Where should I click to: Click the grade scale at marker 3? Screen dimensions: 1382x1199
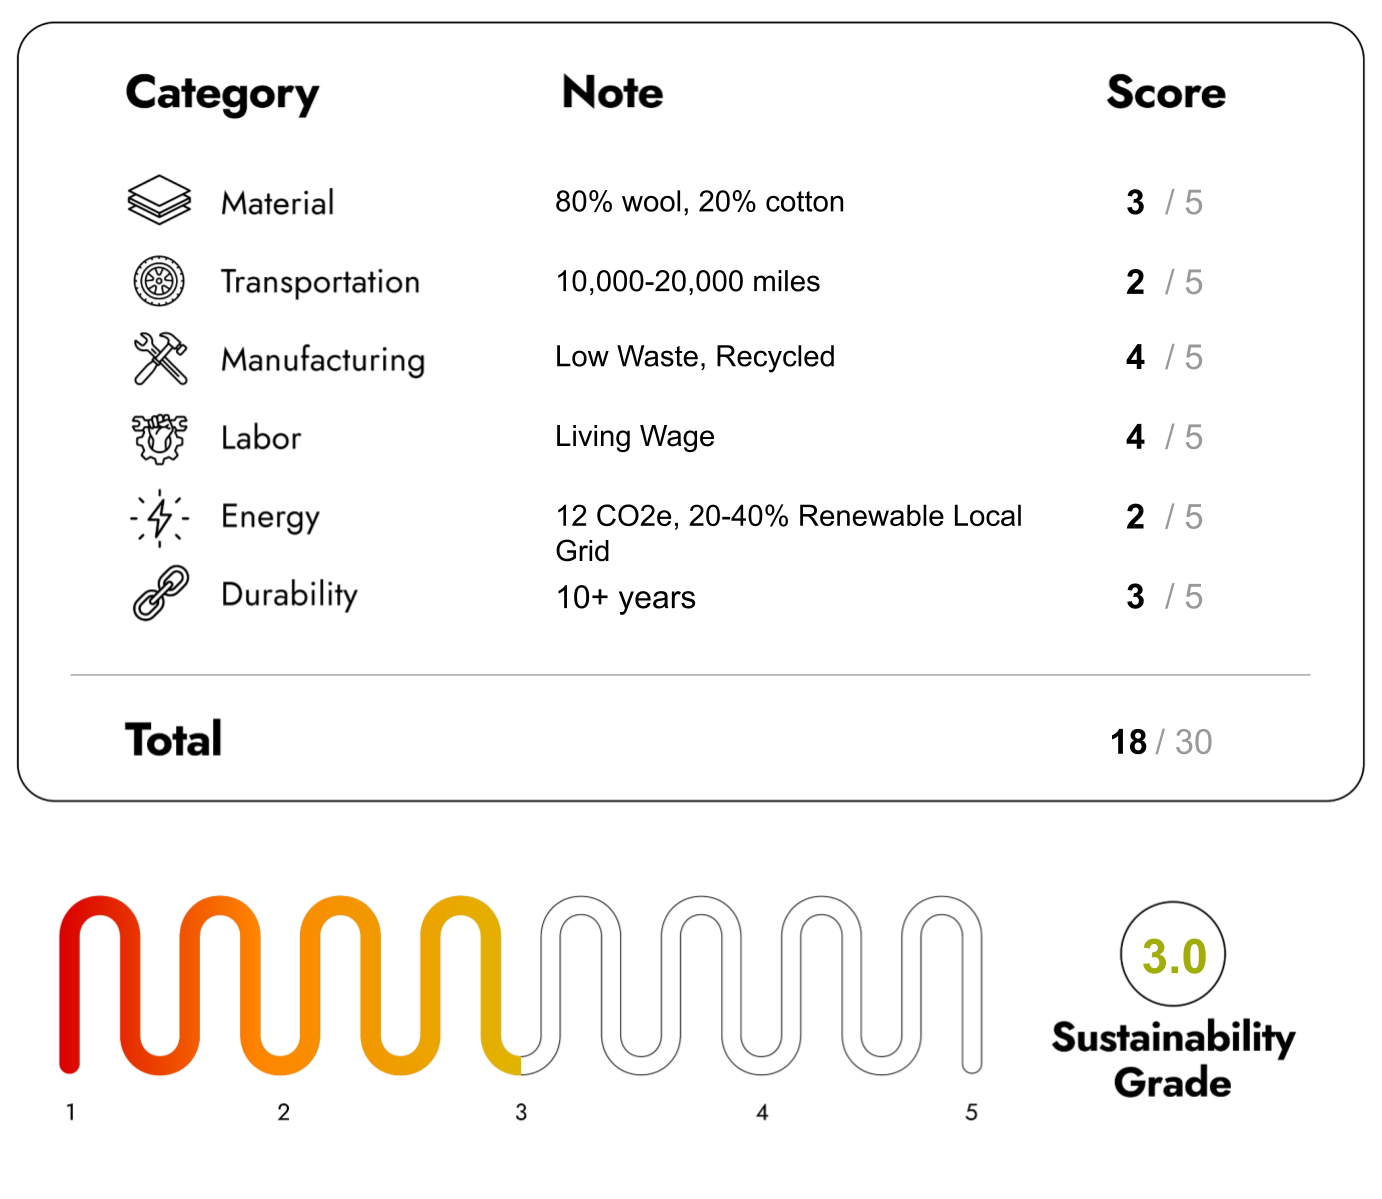[521, 1112]
